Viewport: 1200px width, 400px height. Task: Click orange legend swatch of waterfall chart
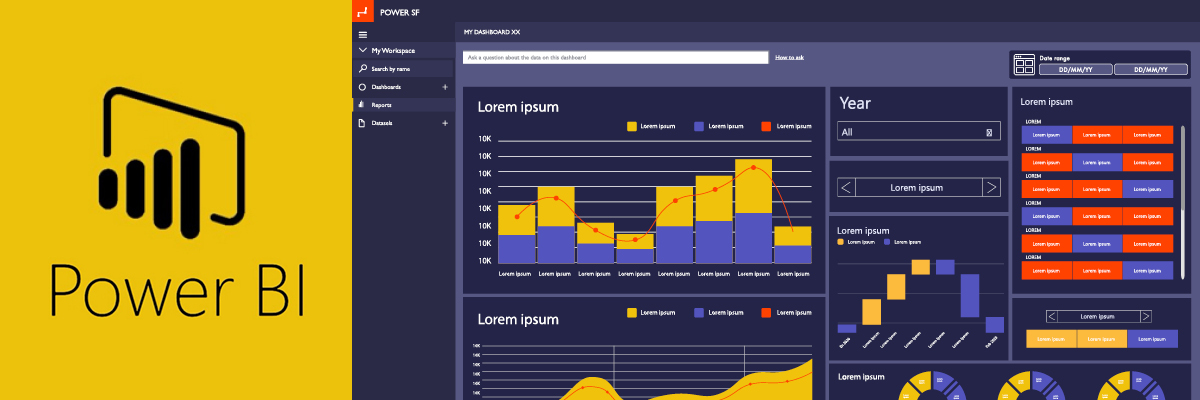coord(841,242)
